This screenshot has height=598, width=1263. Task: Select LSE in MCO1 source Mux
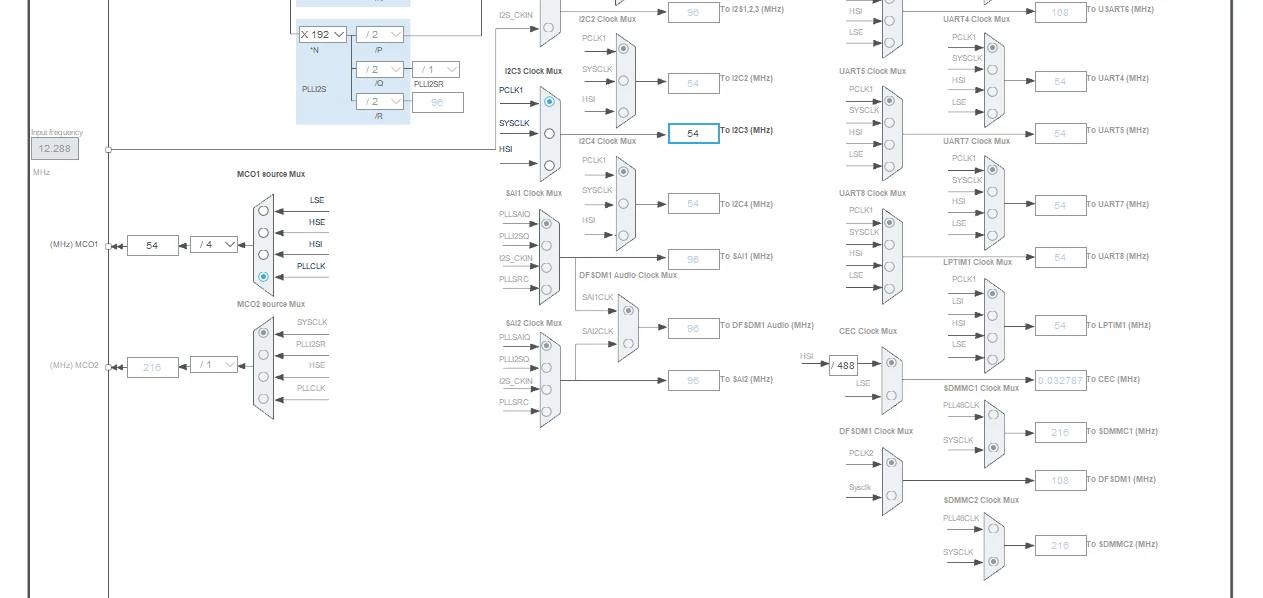coord(264,211)
